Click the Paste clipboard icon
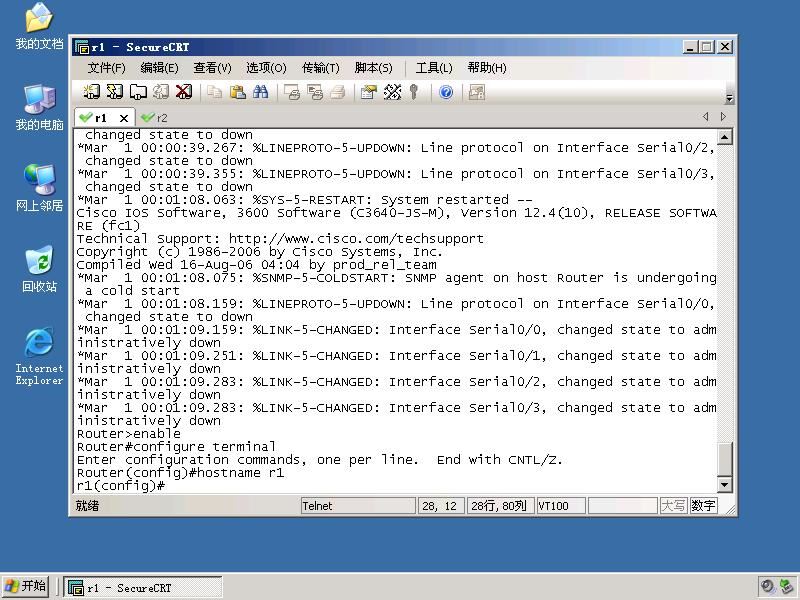Viewport: 800px width, 600px height. [x=237, y=92]
